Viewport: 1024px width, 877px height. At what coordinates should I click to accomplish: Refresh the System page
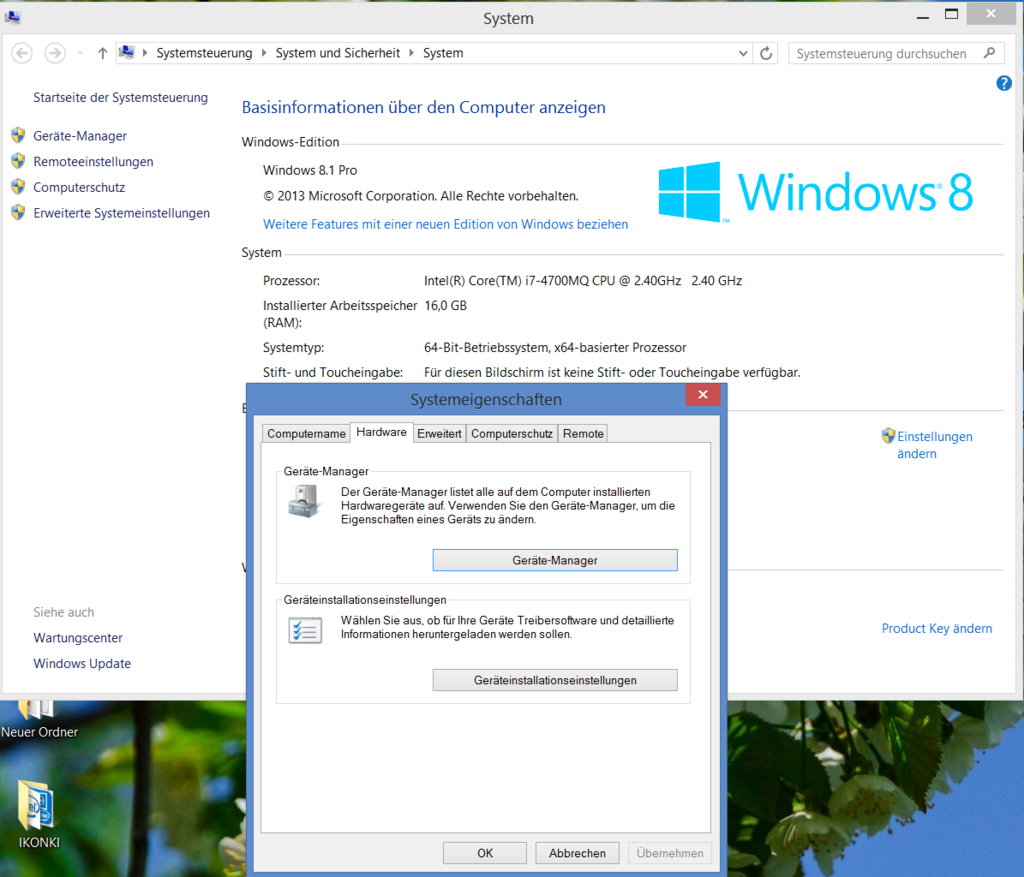tap(766, 54)
